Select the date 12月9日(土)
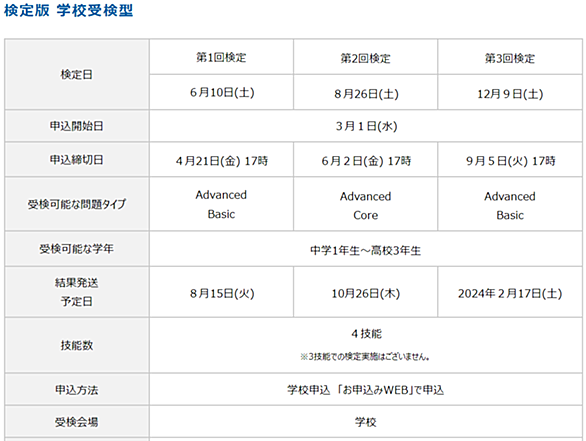586x441 pixels. (x=510, y=93)
